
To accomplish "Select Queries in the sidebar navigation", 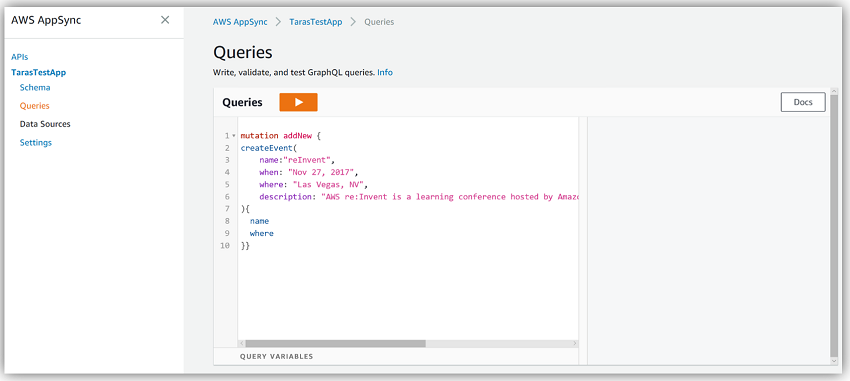I will [x=35, y=106].
